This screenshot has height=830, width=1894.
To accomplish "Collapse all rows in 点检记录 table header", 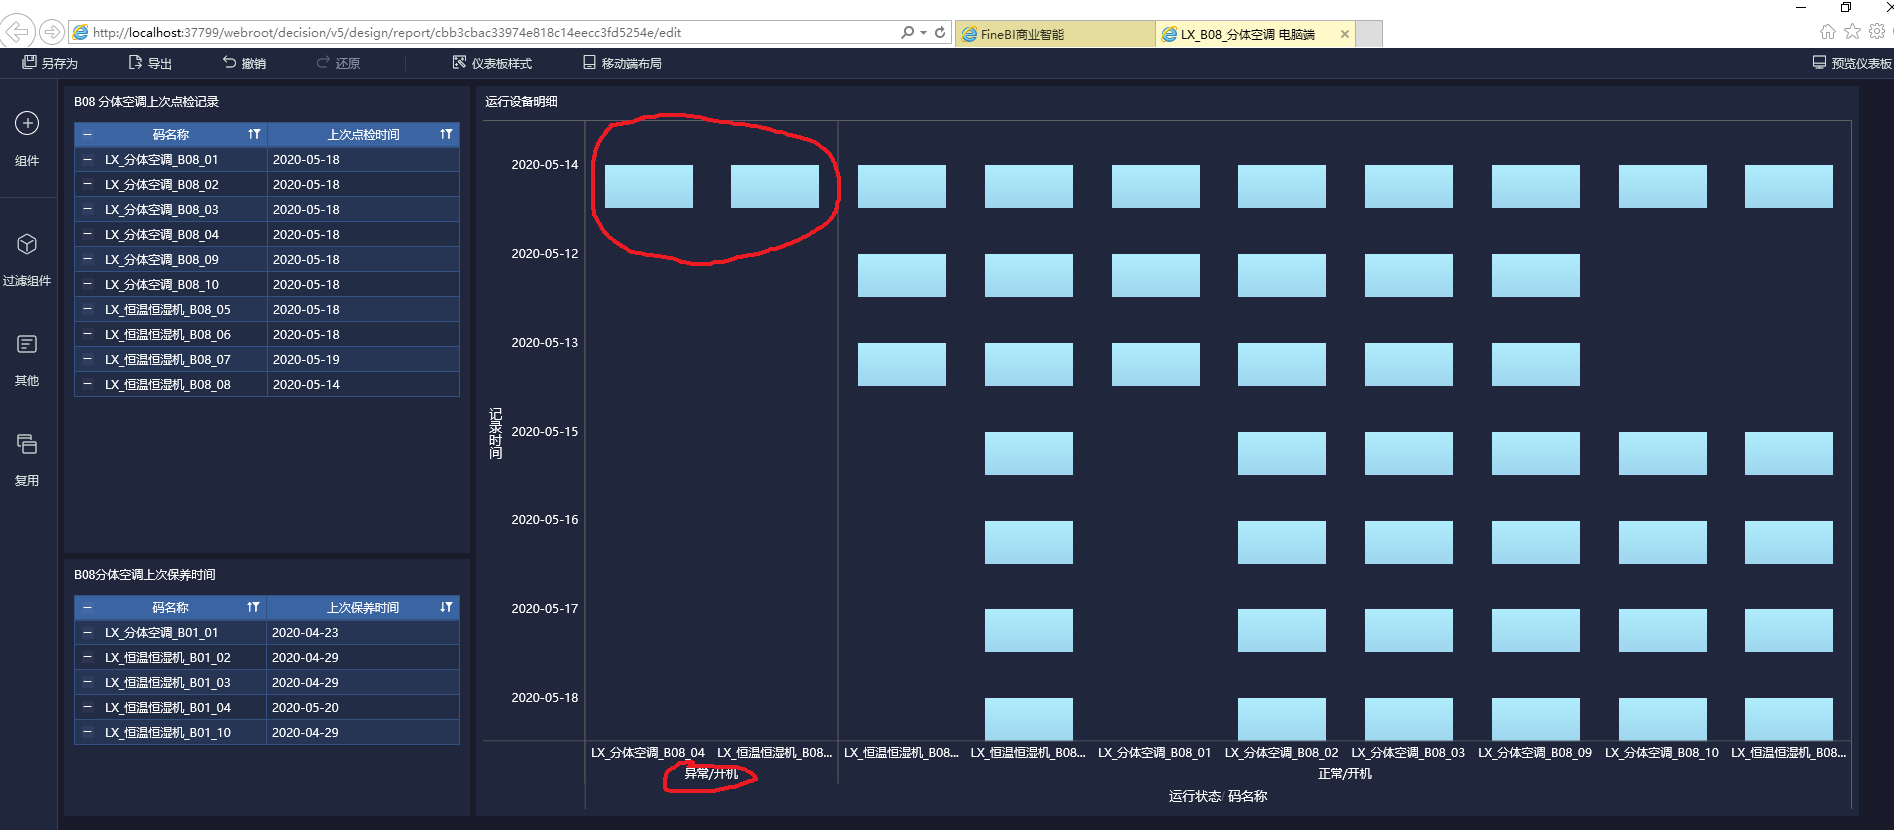I will [87, 134].
